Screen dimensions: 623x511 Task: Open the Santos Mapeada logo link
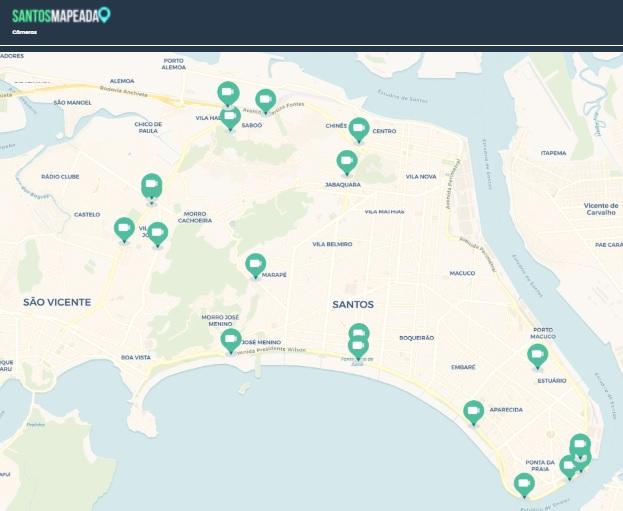point(61,15)
